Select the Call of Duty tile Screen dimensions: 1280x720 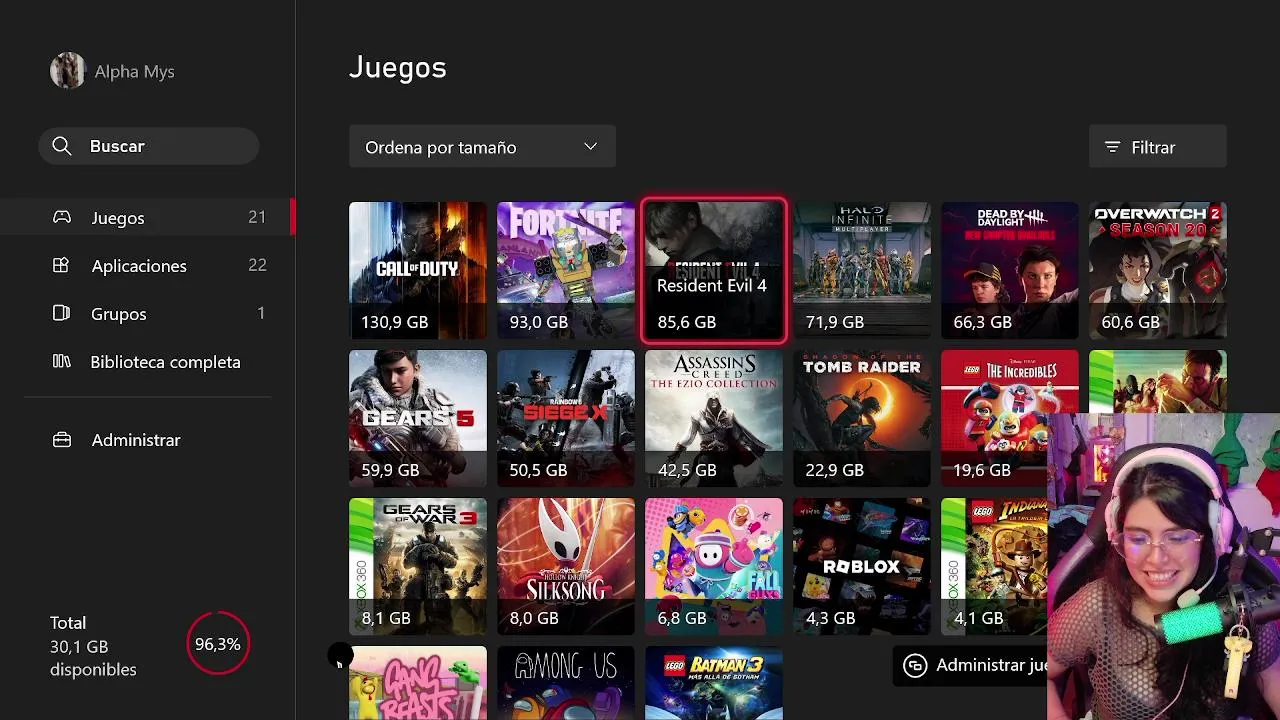click(x=418, y=270)
